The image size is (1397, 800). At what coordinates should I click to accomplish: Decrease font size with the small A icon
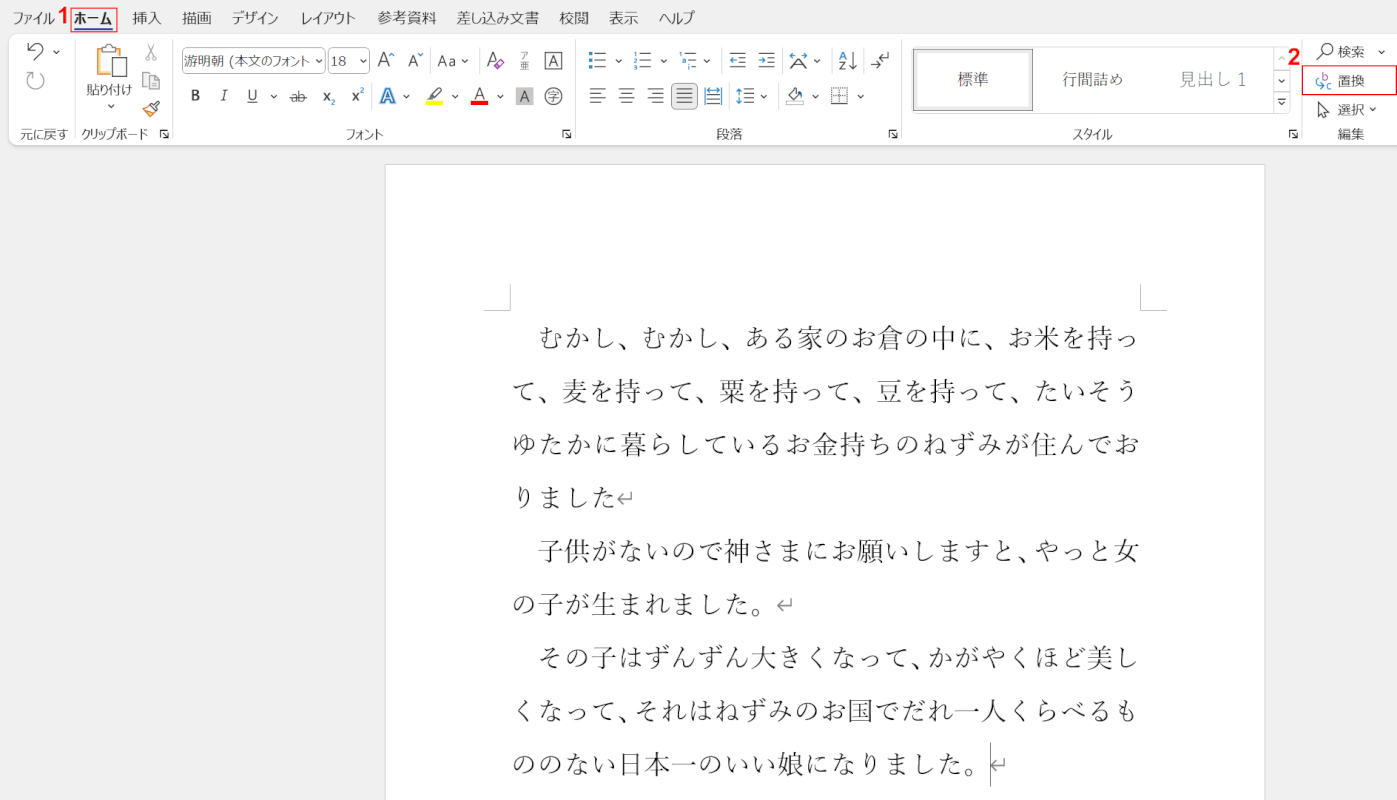tap(414, 61)
